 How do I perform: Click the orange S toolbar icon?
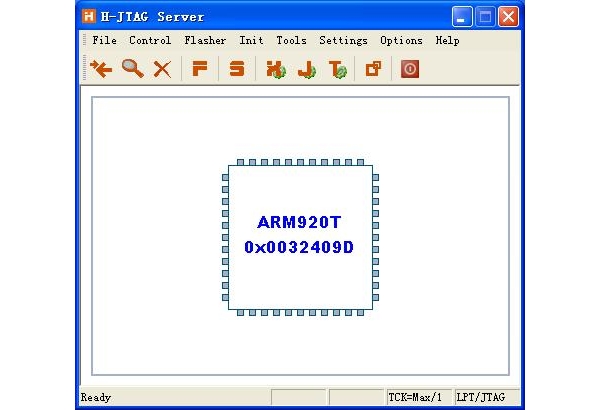coord(237,69)
